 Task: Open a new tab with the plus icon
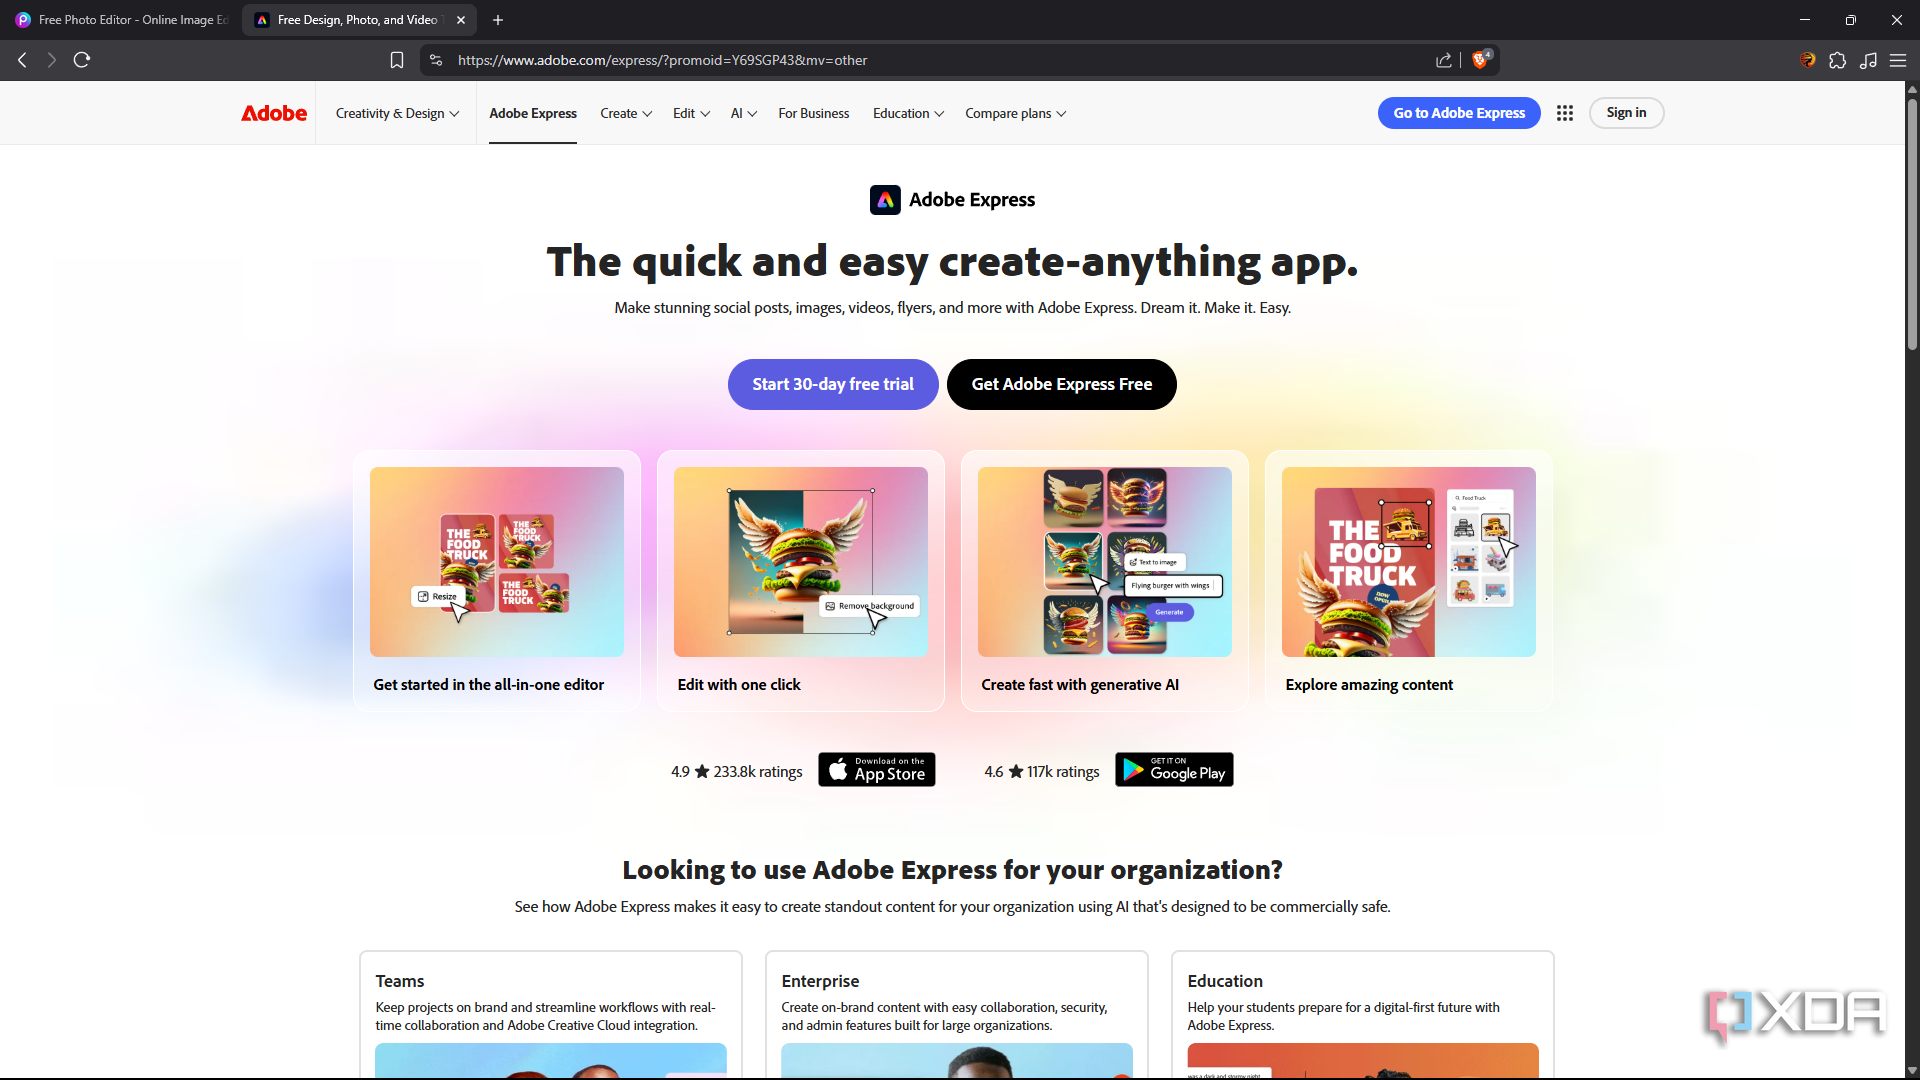pyautogui.click(x=498, y=20)
